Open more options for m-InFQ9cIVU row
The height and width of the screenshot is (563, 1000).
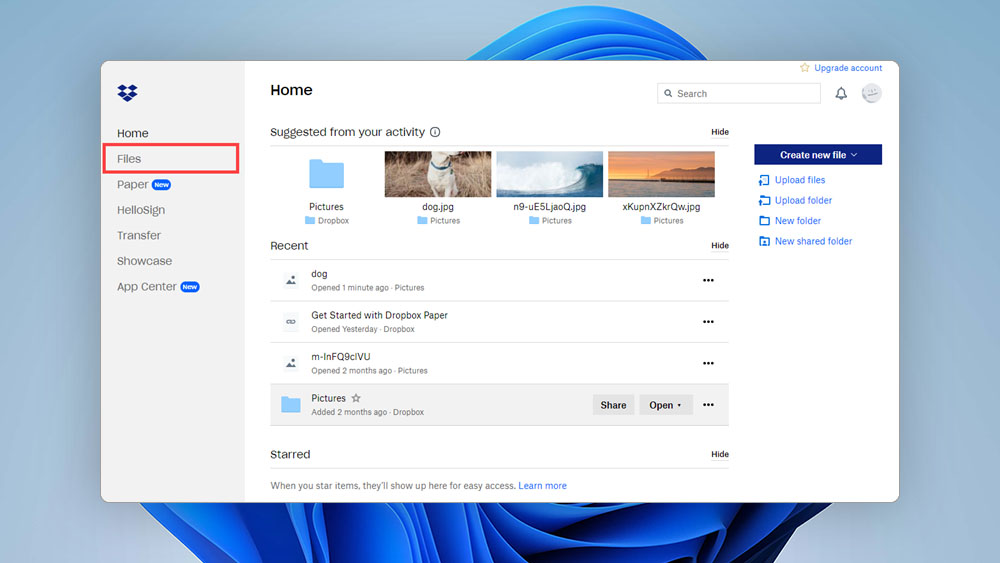pyautogui.click(x=708, y=363)
